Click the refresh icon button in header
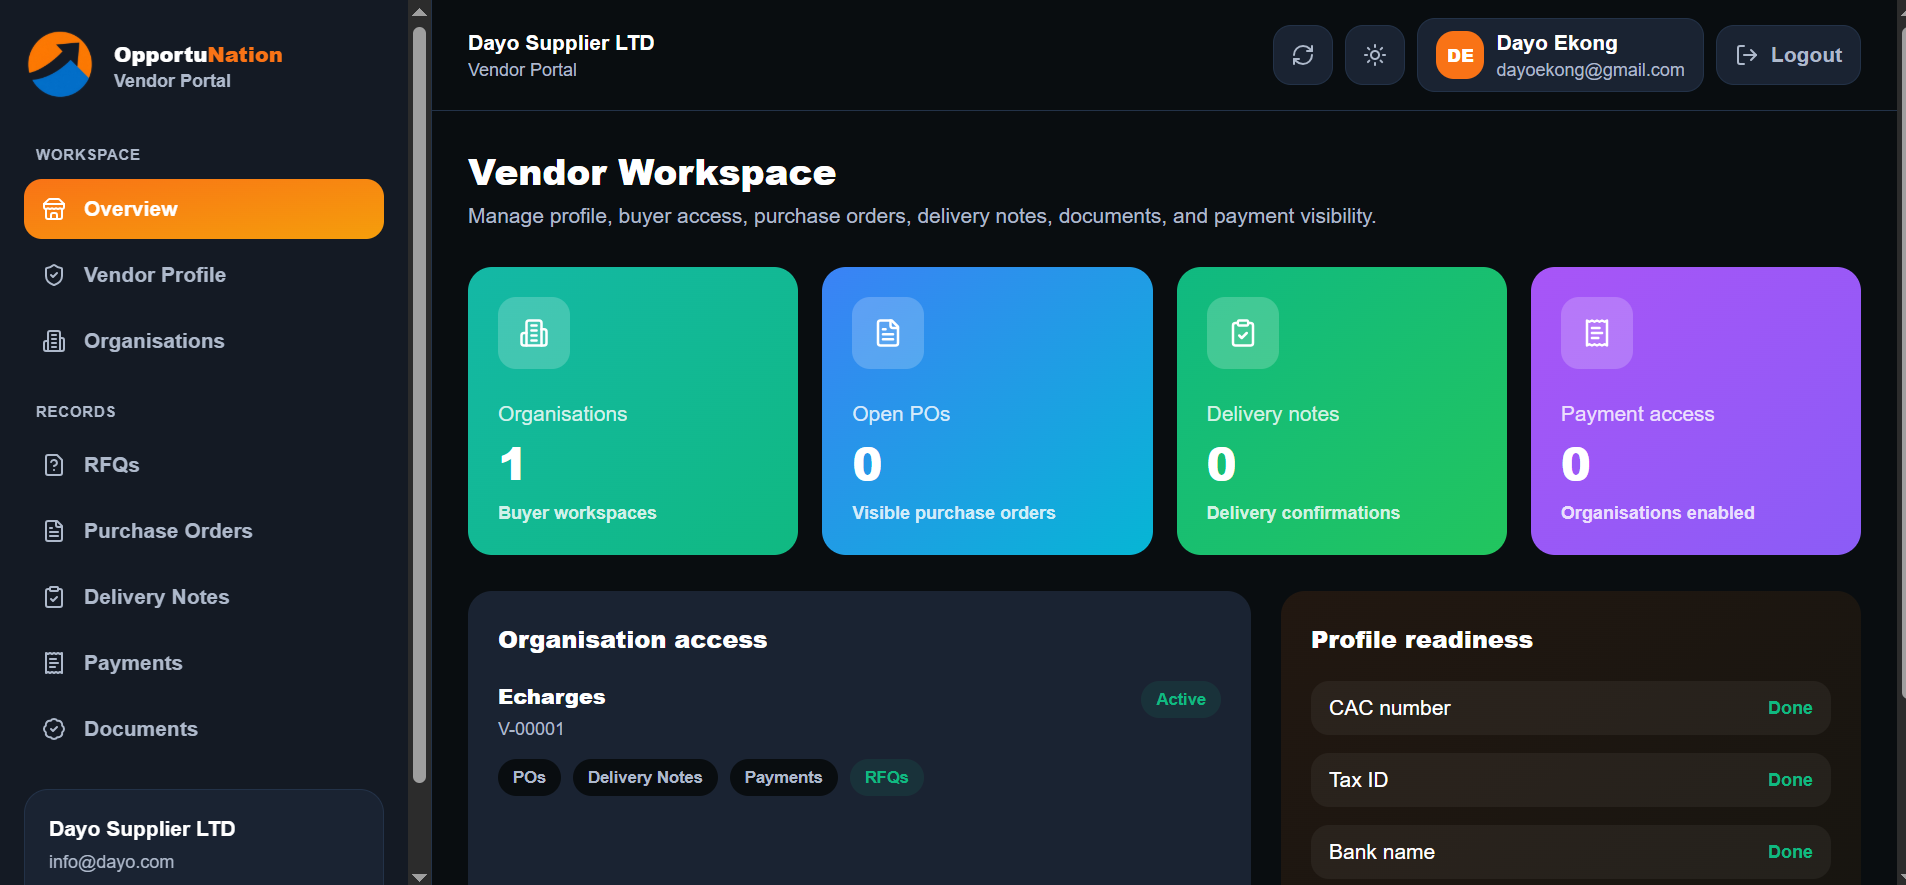The height and width of the screenshot is (885, 1906). pyautogui.click(x=1303, y=55)
